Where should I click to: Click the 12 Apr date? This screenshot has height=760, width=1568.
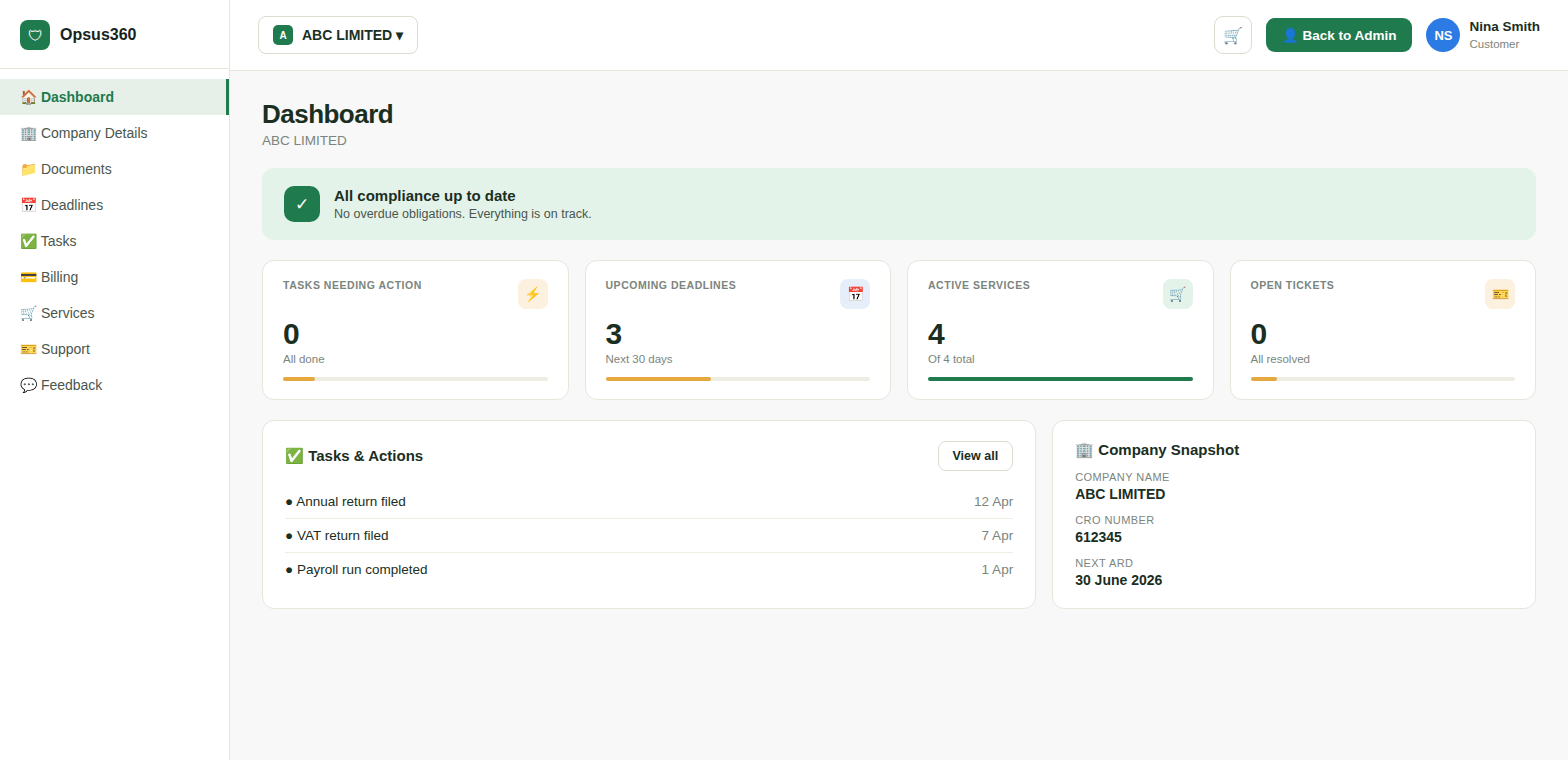pos(994,502)
